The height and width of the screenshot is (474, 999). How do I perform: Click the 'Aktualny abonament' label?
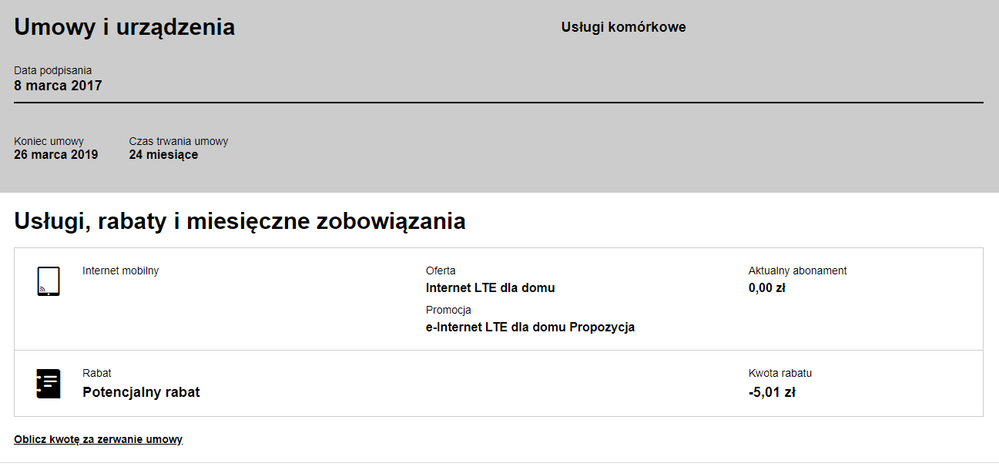[797, 271]
